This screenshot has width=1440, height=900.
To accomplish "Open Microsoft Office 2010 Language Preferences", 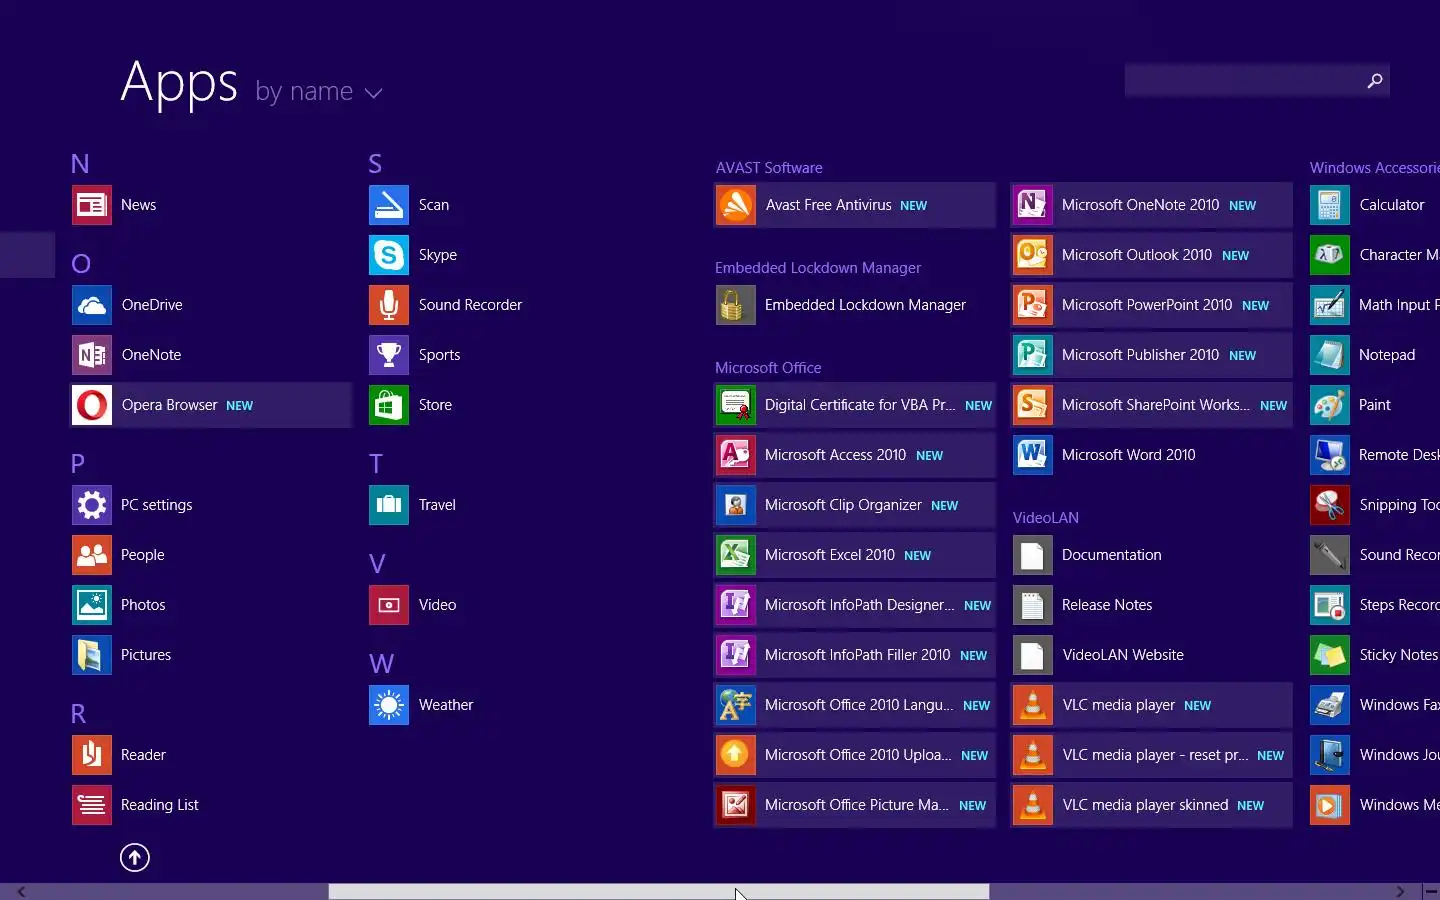I will pos(855,705).
